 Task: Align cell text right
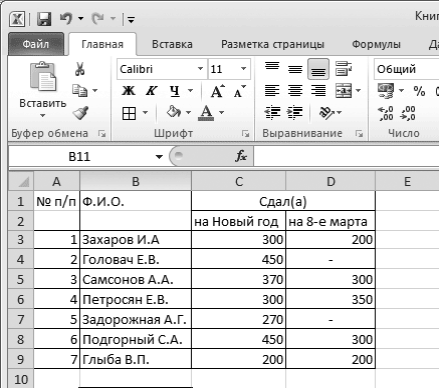click(x=318, y=91)
